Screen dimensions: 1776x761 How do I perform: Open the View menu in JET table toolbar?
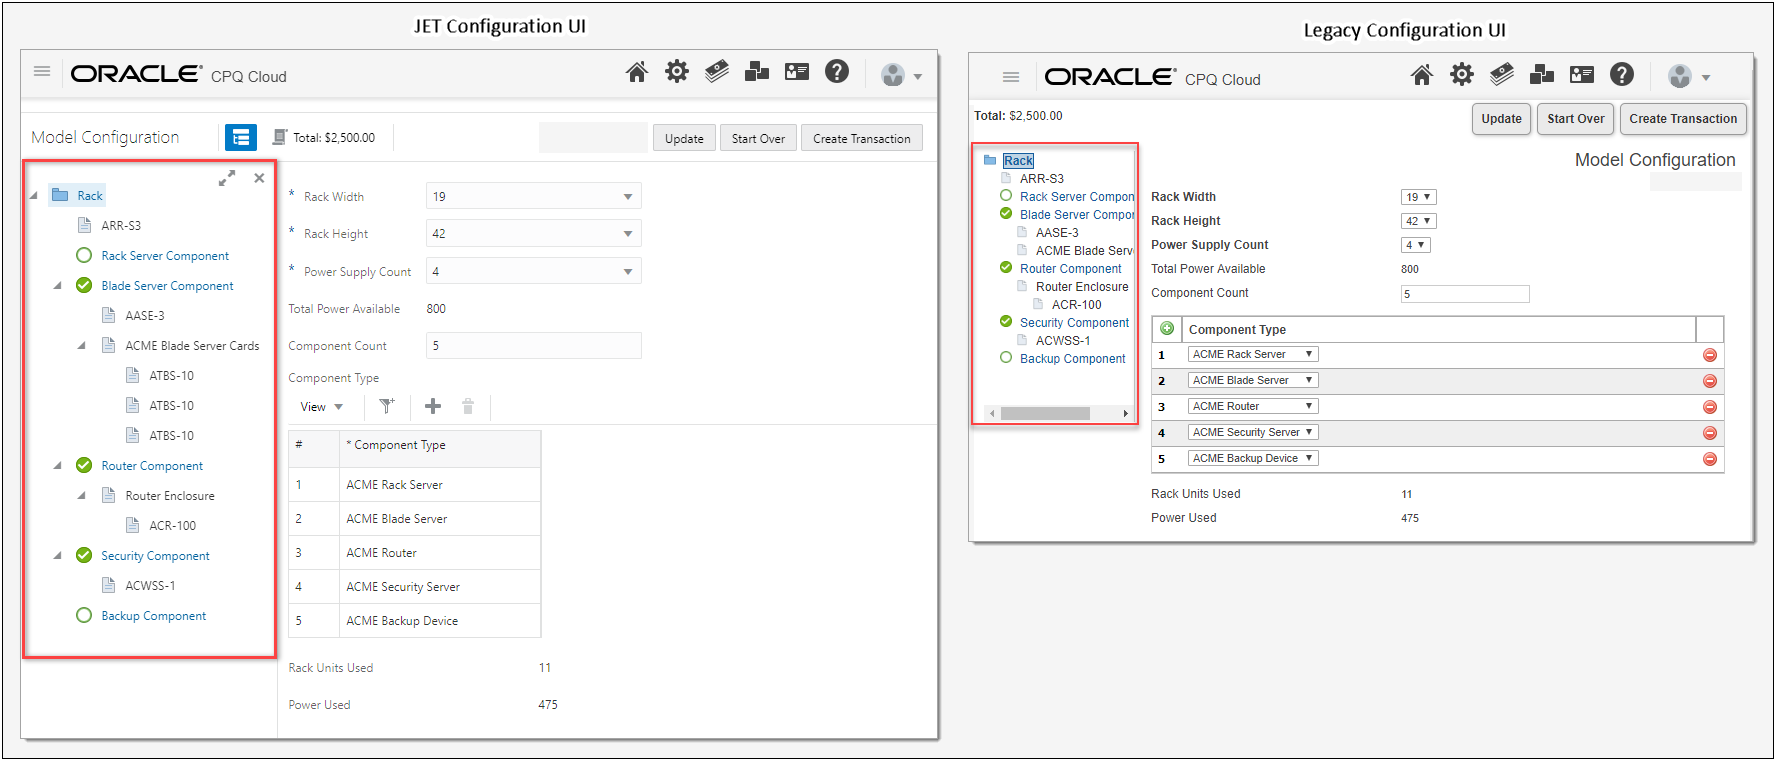pos(322,407)
